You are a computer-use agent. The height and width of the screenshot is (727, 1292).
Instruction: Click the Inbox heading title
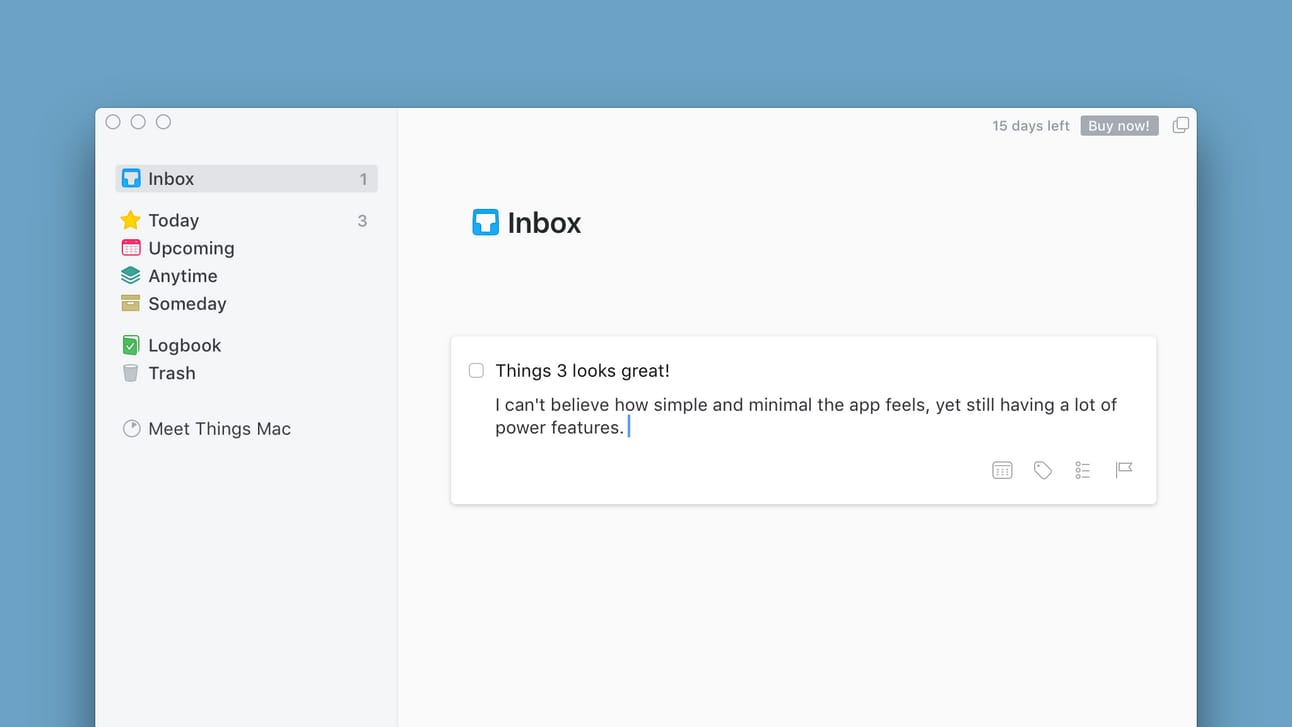click(544, 222)
